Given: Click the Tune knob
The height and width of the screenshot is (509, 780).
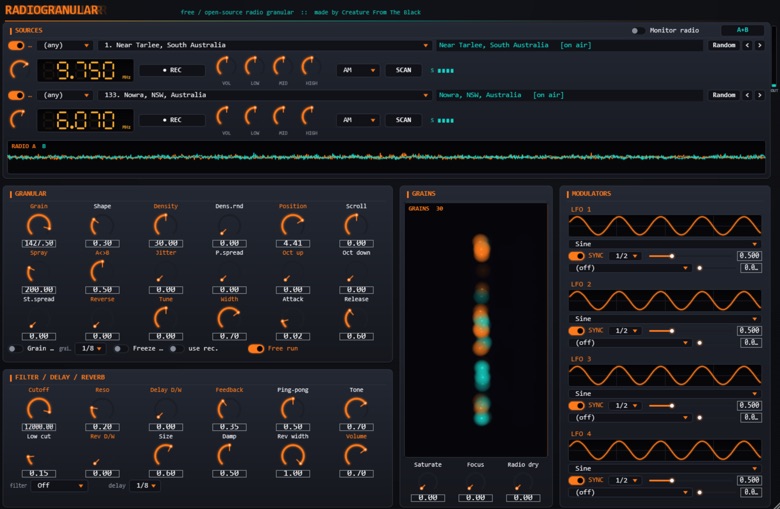Looking at the screenshot, I should pyautogui.click(x=166, y=318).
